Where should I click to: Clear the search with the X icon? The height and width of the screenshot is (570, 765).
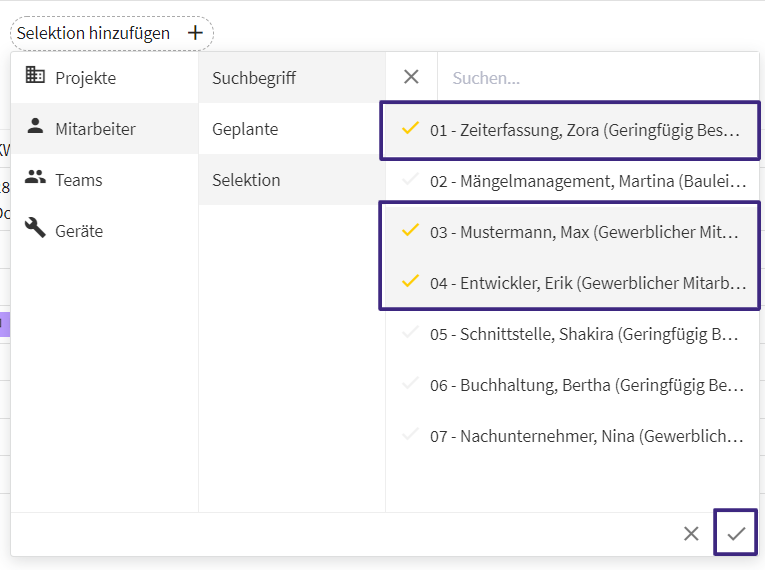click(x=411, y=77)
